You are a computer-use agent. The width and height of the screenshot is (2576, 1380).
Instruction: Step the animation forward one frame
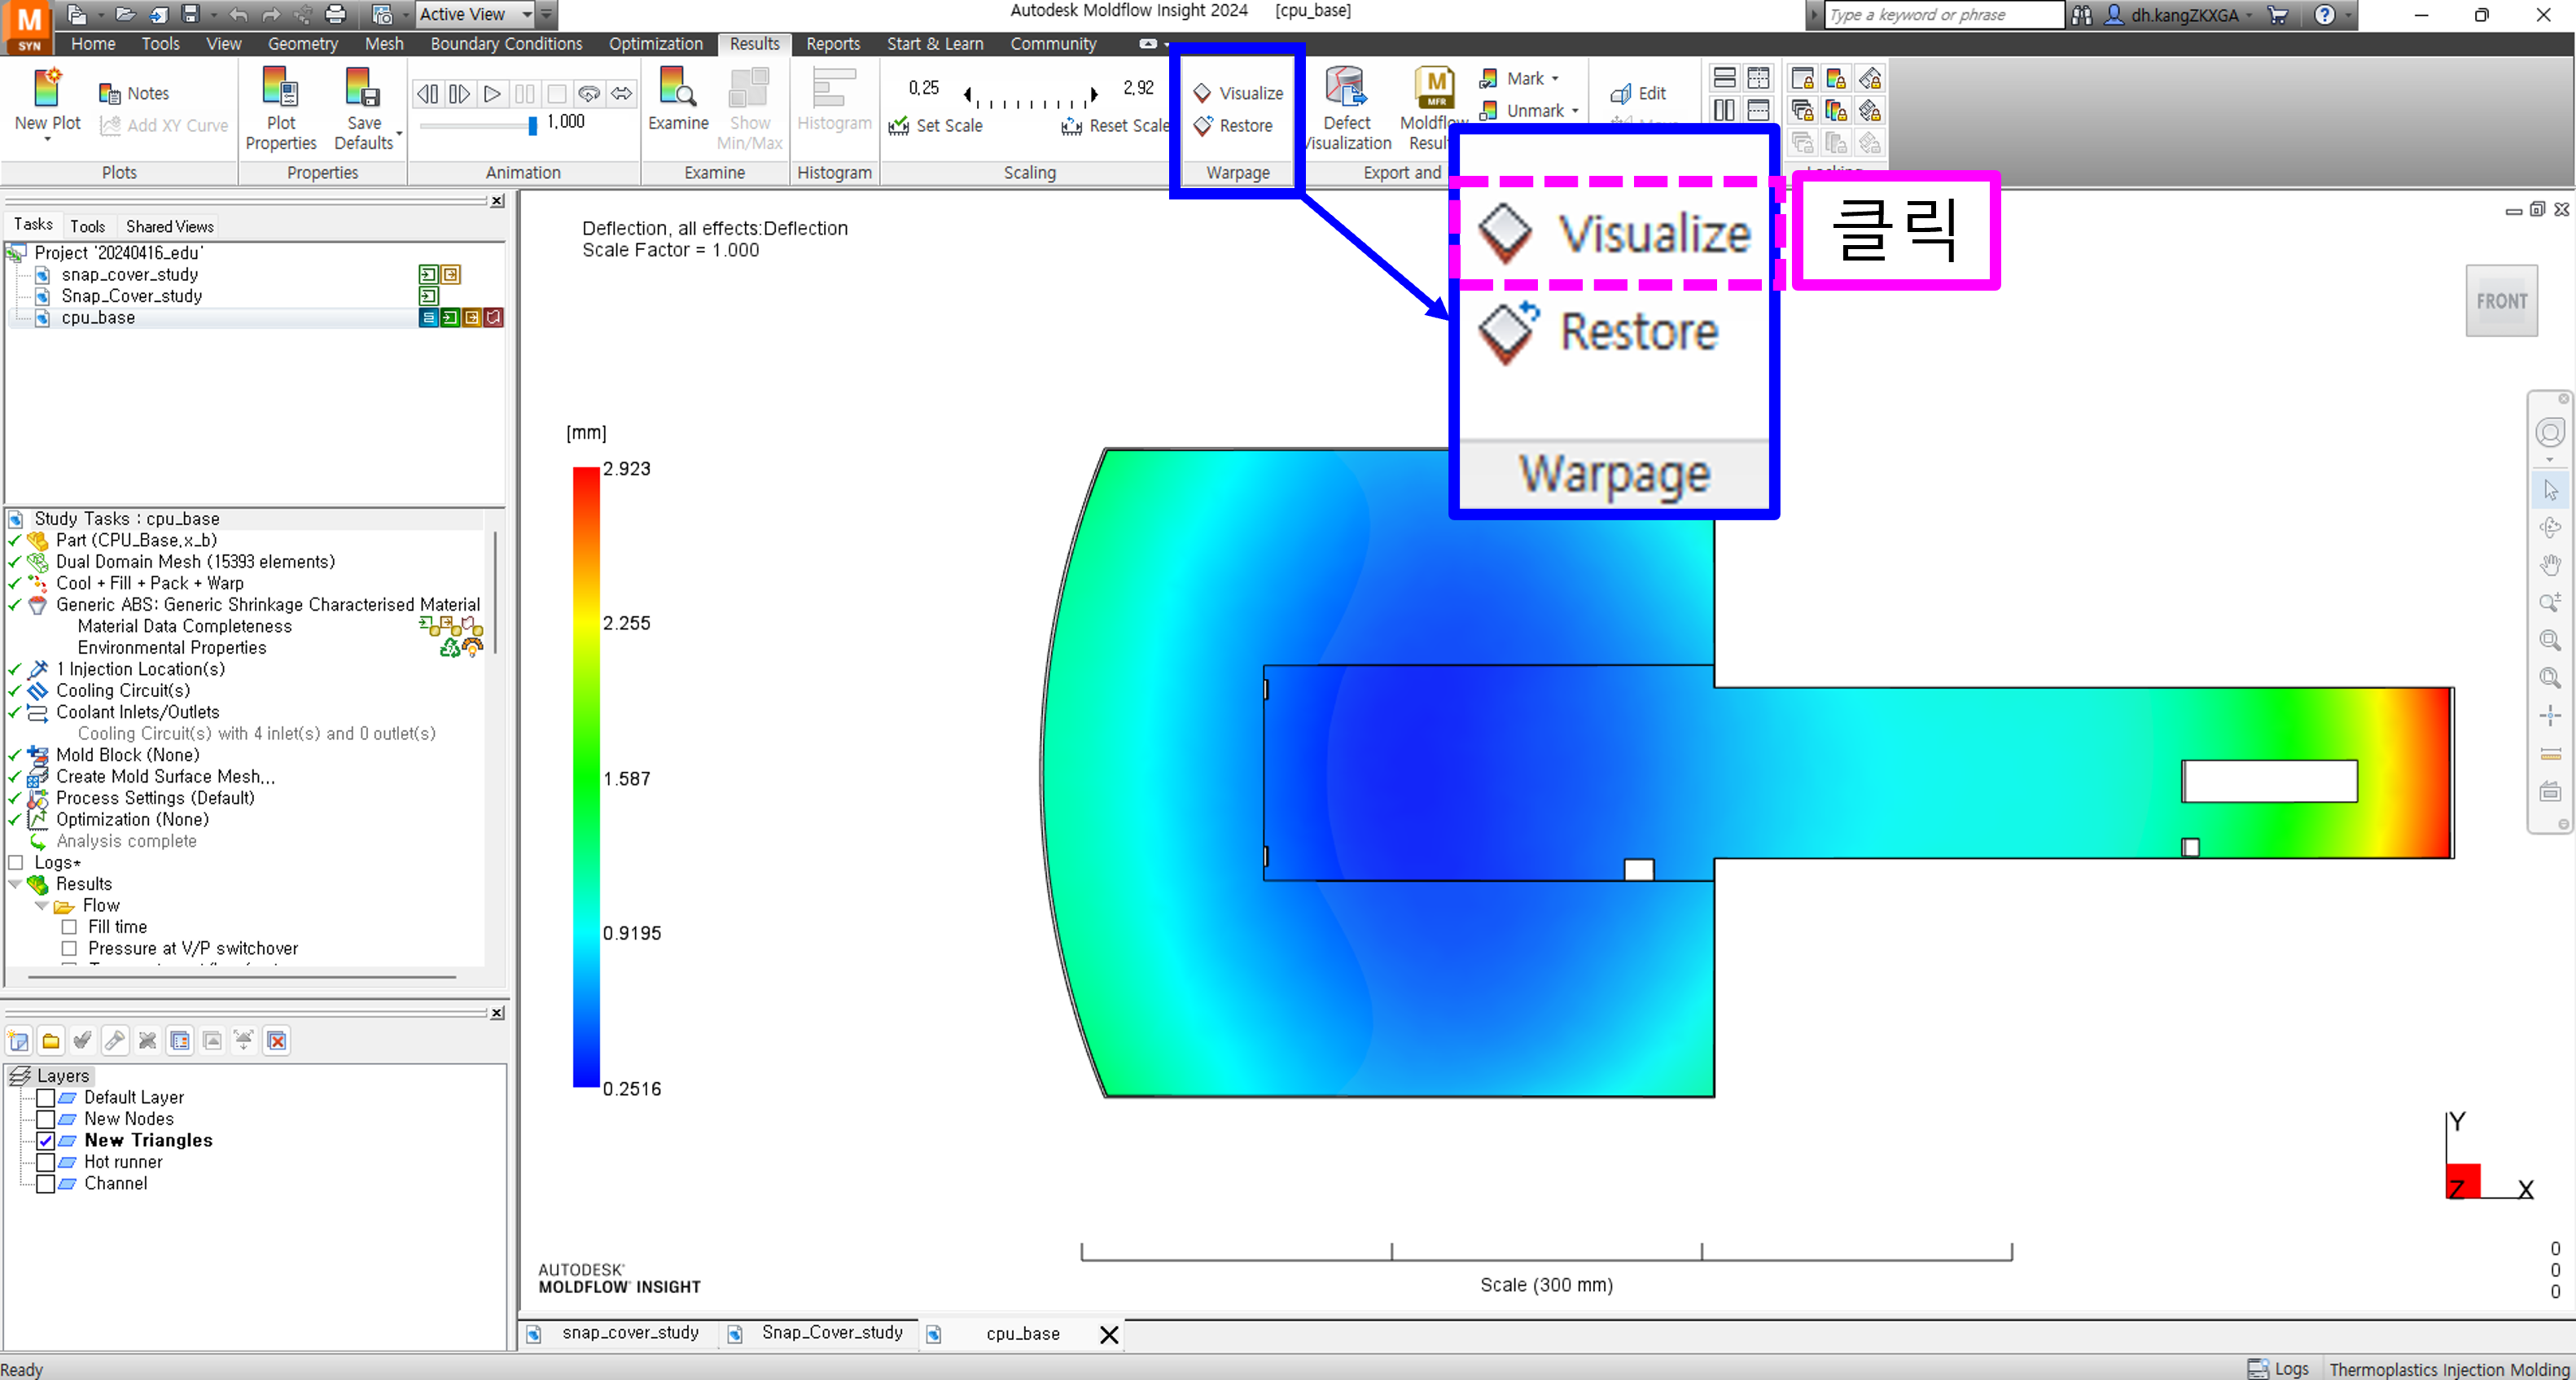tap(459, 94)
